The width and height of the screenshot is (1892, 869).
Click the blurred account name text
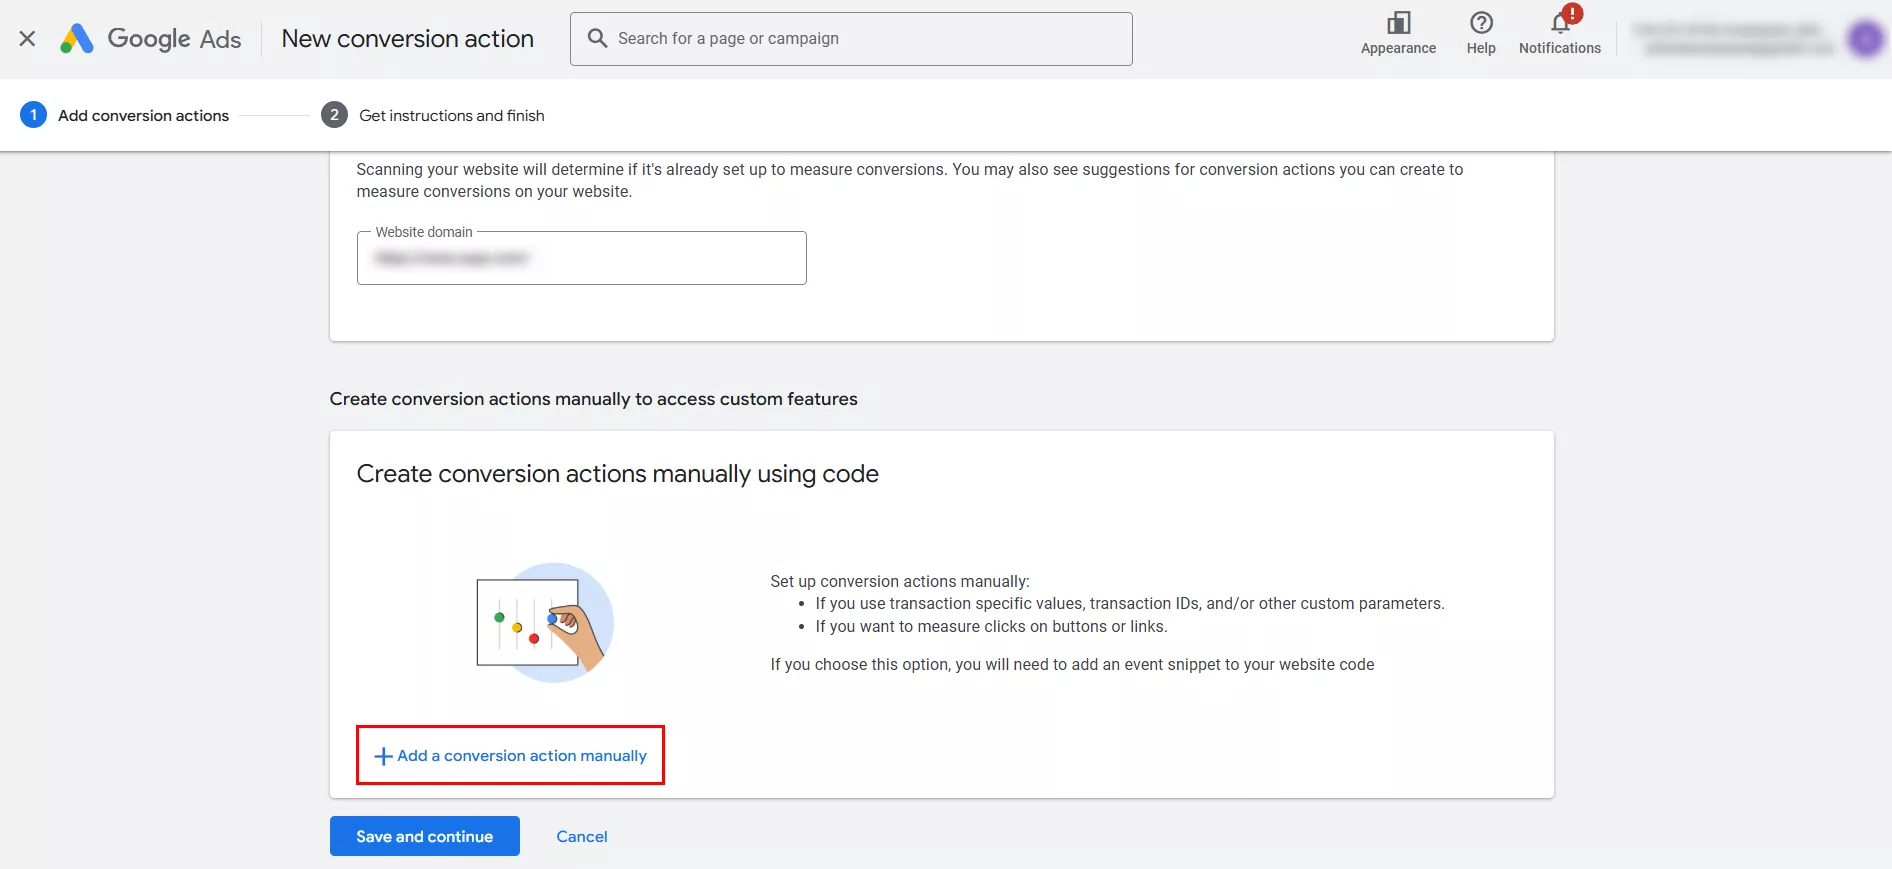point(1734,39)
